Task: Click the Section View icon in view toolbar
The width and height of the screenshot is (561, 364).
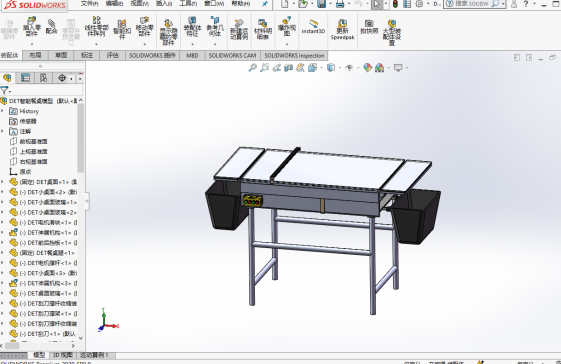Action: [288, 67]
